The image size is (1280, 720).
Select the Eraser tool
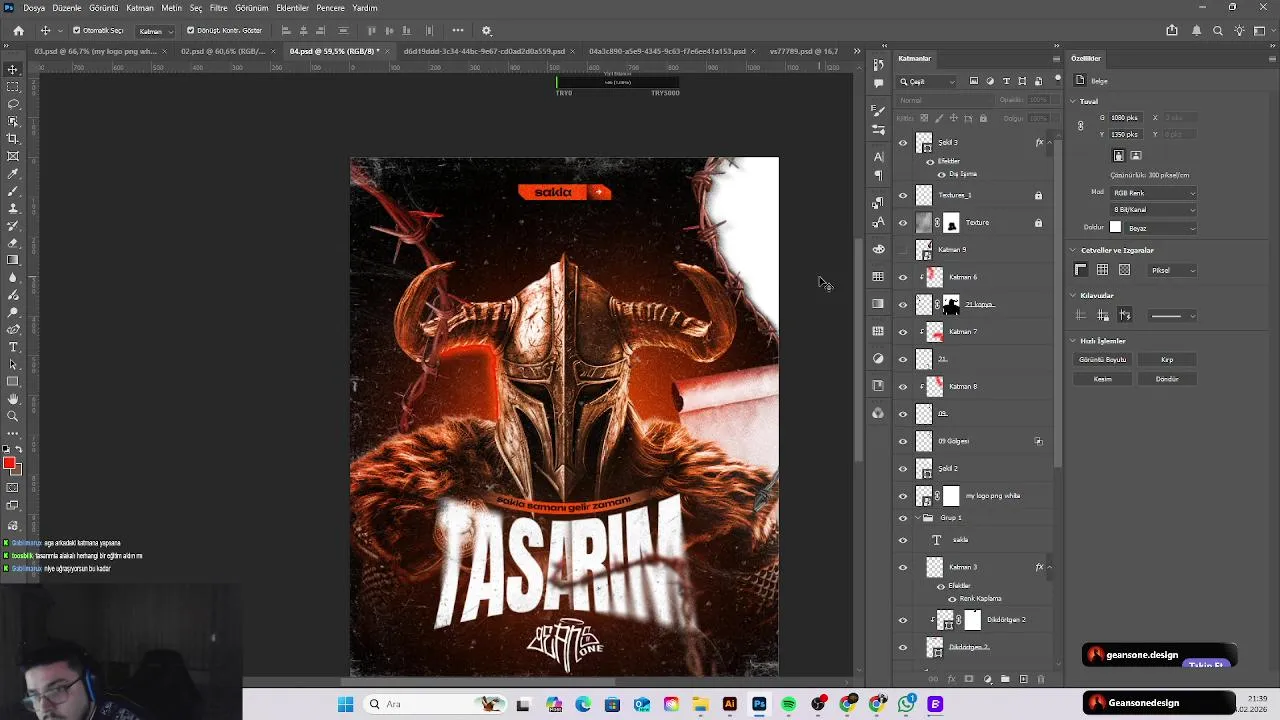pyautogui.click(x=13, y=243)
